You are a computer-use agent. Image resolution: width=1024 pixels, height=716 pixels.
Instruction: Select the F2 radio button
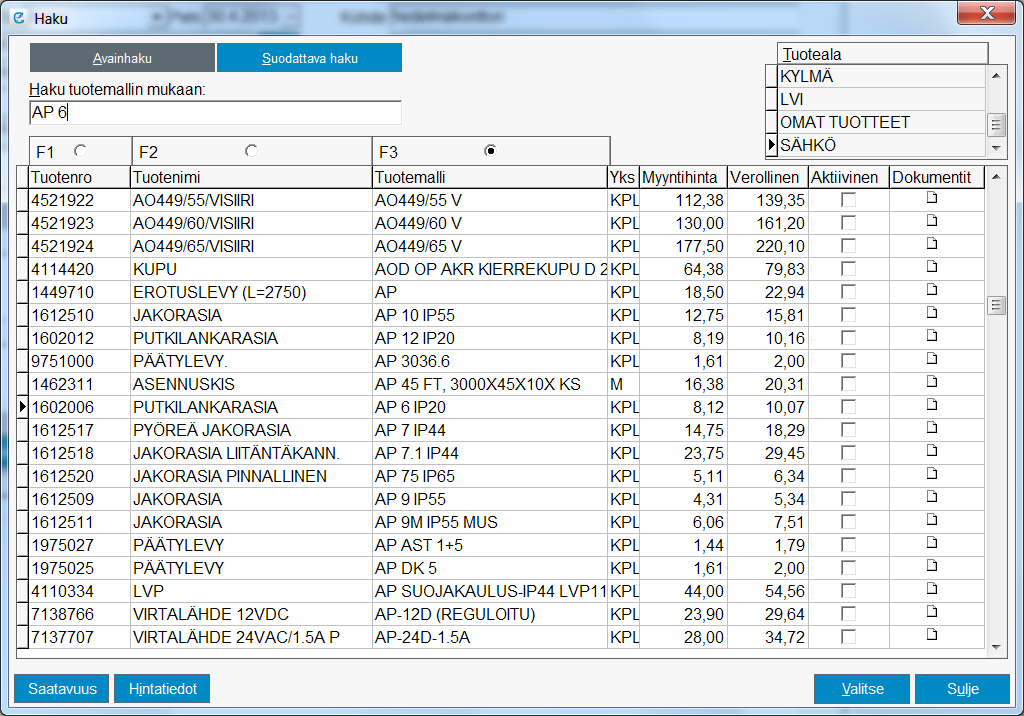click(251, 151)
